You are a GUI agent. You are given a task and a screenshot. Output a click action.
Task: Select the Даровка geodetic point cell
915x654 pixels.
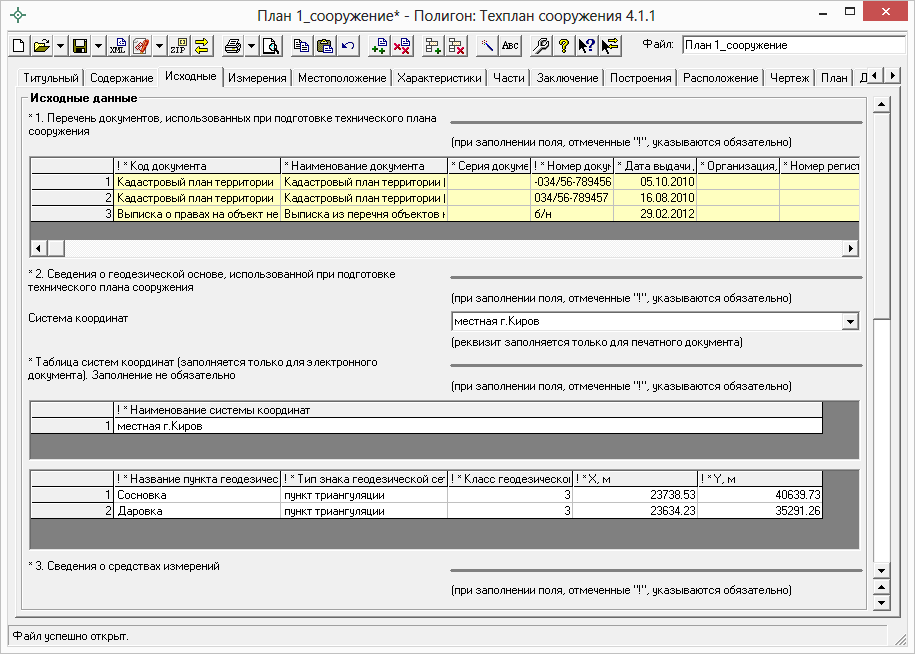click(x=197, y=511)
